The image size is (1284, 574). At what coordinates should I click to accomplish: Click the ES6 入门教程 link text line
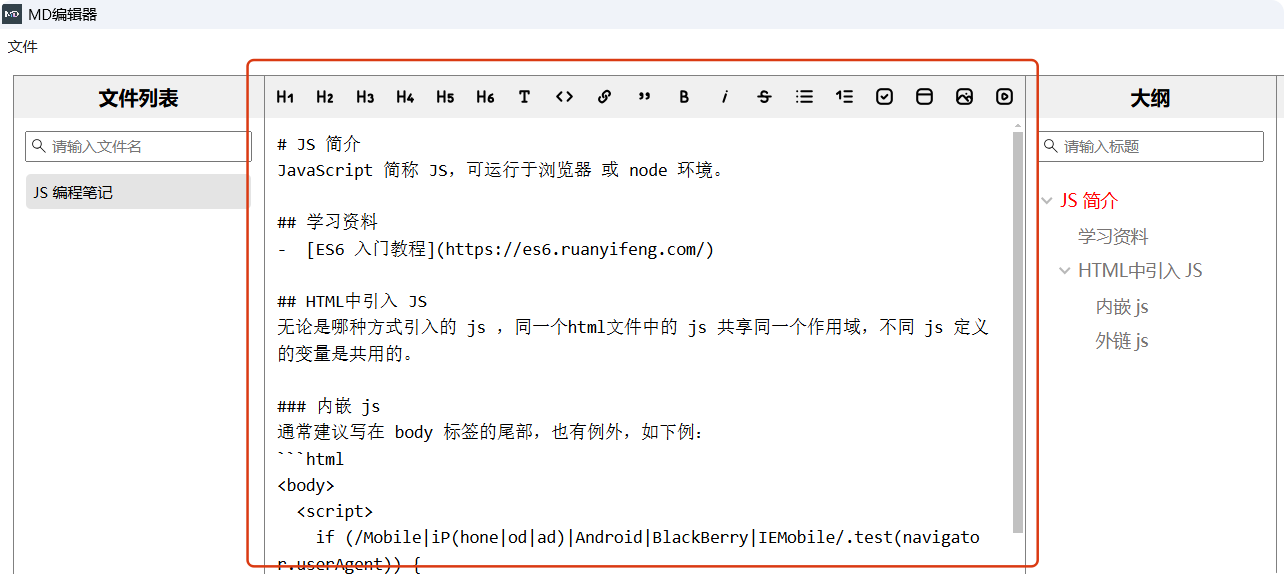(x=496, y=249)
